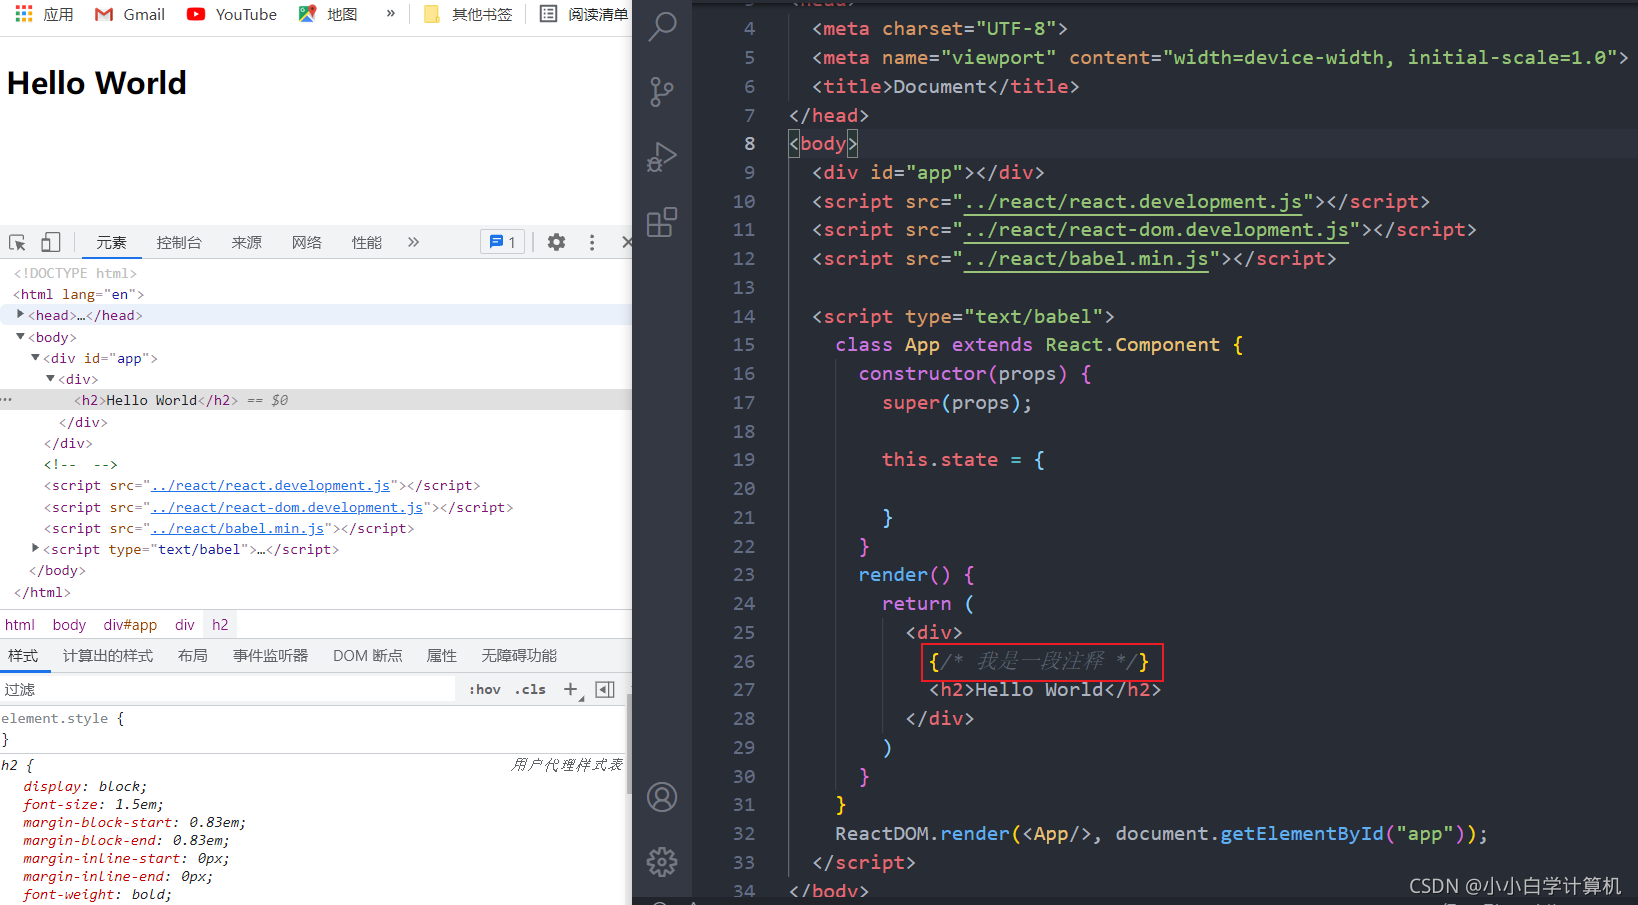Viewport: 1638px width, 905px height.
Task: Open the Gmail bookmark
Action: click(x=130, y=14)
